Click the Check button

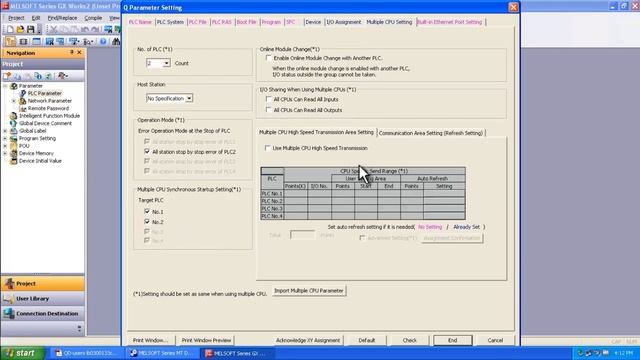click(409, 340)
